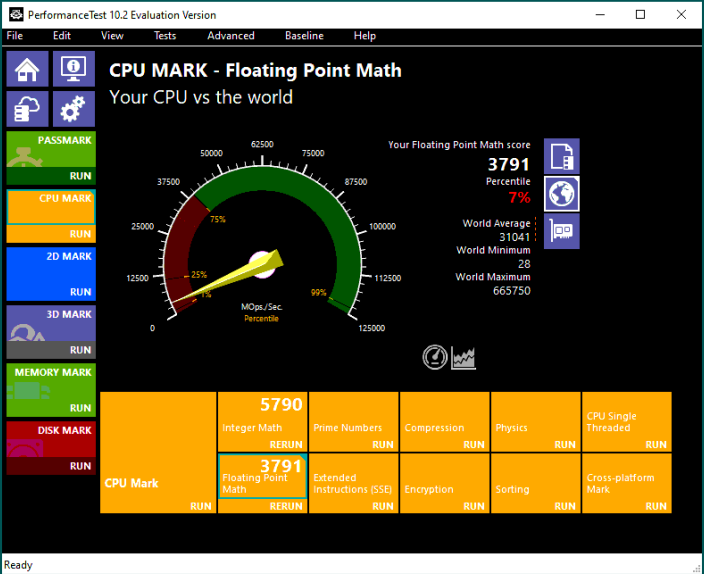Open the View menu
Image resolution: width=704 pixels, height=574 pixels.
(x=112, y=35)
